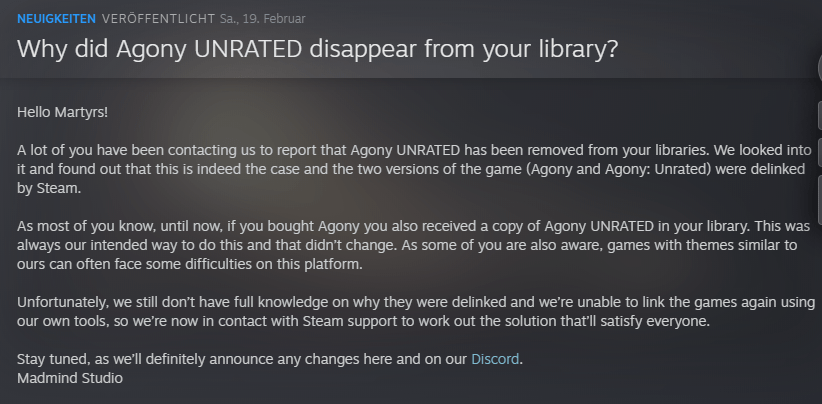The width and height of the screenshot is (822, 404).
Task: Click the round button at top right edge
Action: 819,68
